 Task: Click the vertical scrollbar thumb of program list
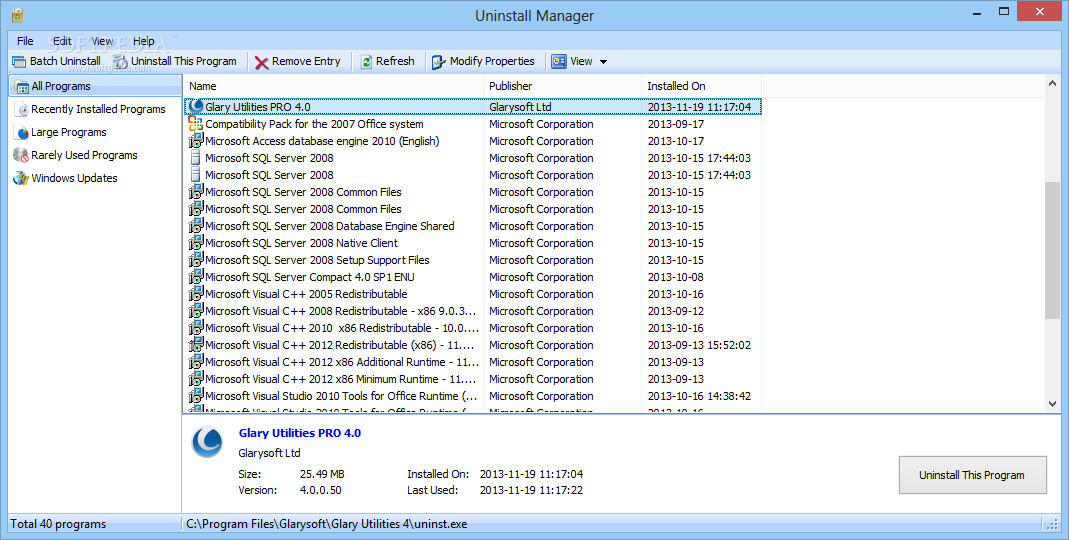pos(1052,250)
